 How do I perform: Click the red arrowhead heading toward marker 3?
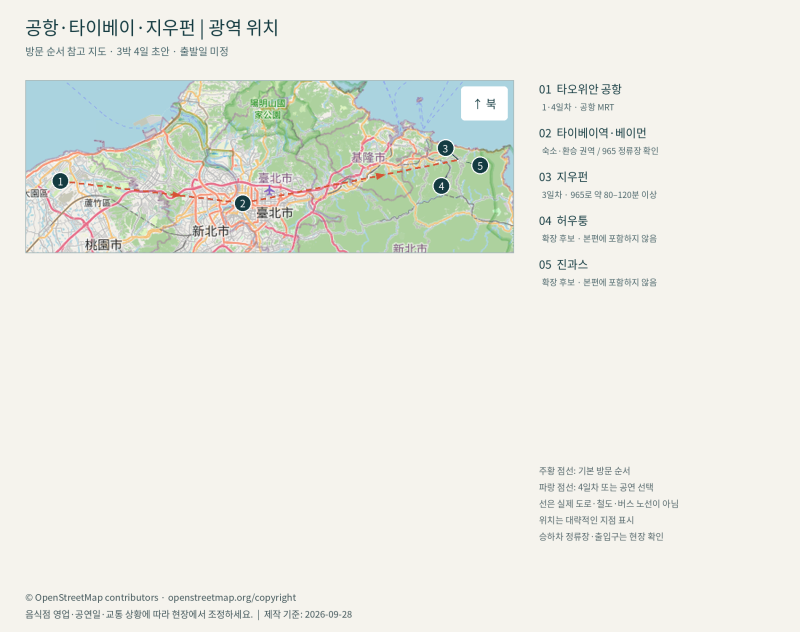tap(380, 176)
